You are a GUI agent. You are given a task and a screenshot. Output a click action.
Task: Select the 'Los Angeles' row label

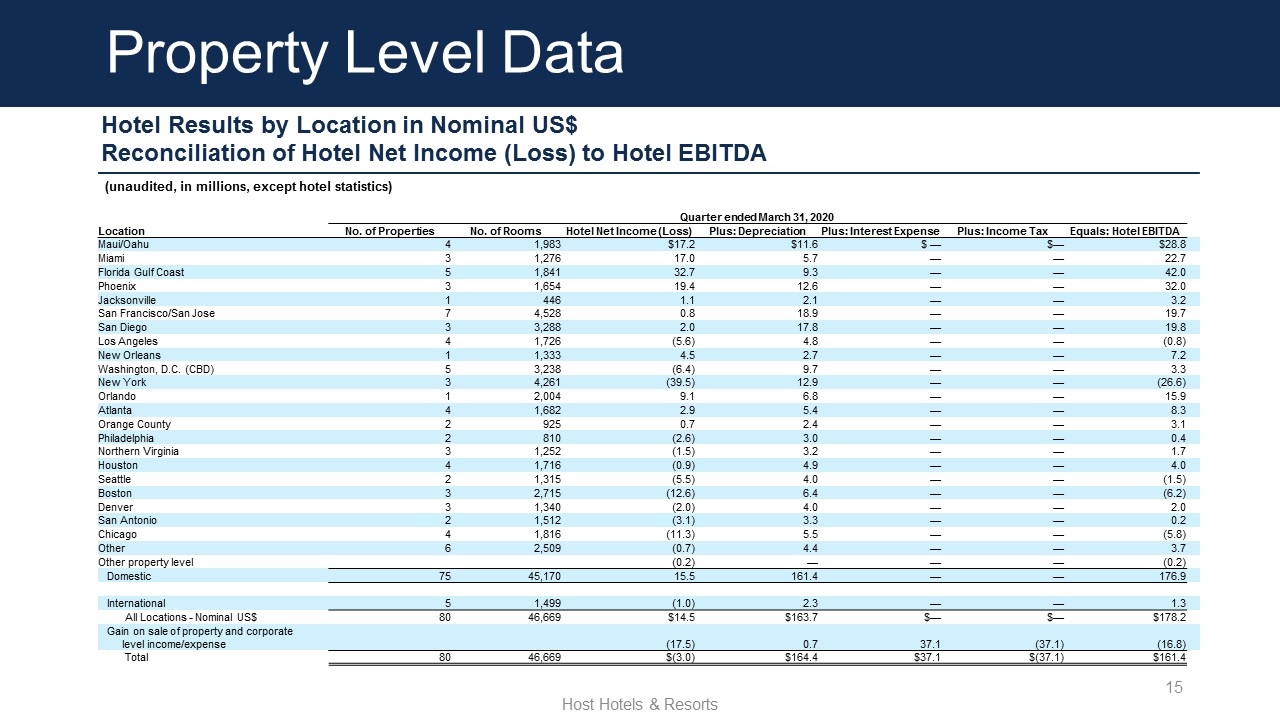(x=128, y=341)
